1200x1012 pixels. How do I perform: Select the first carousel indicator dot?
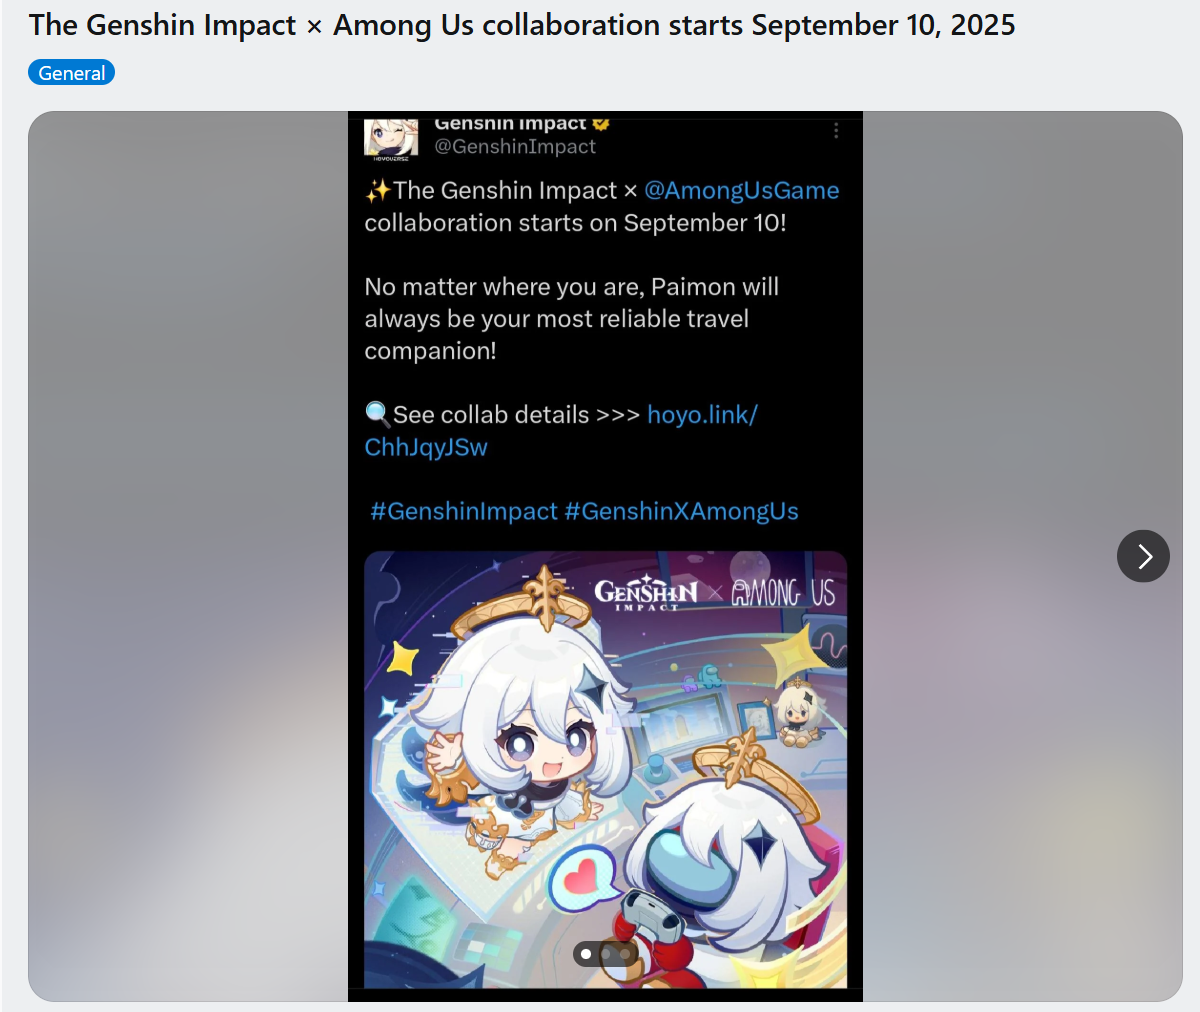[x=586, y=954]
